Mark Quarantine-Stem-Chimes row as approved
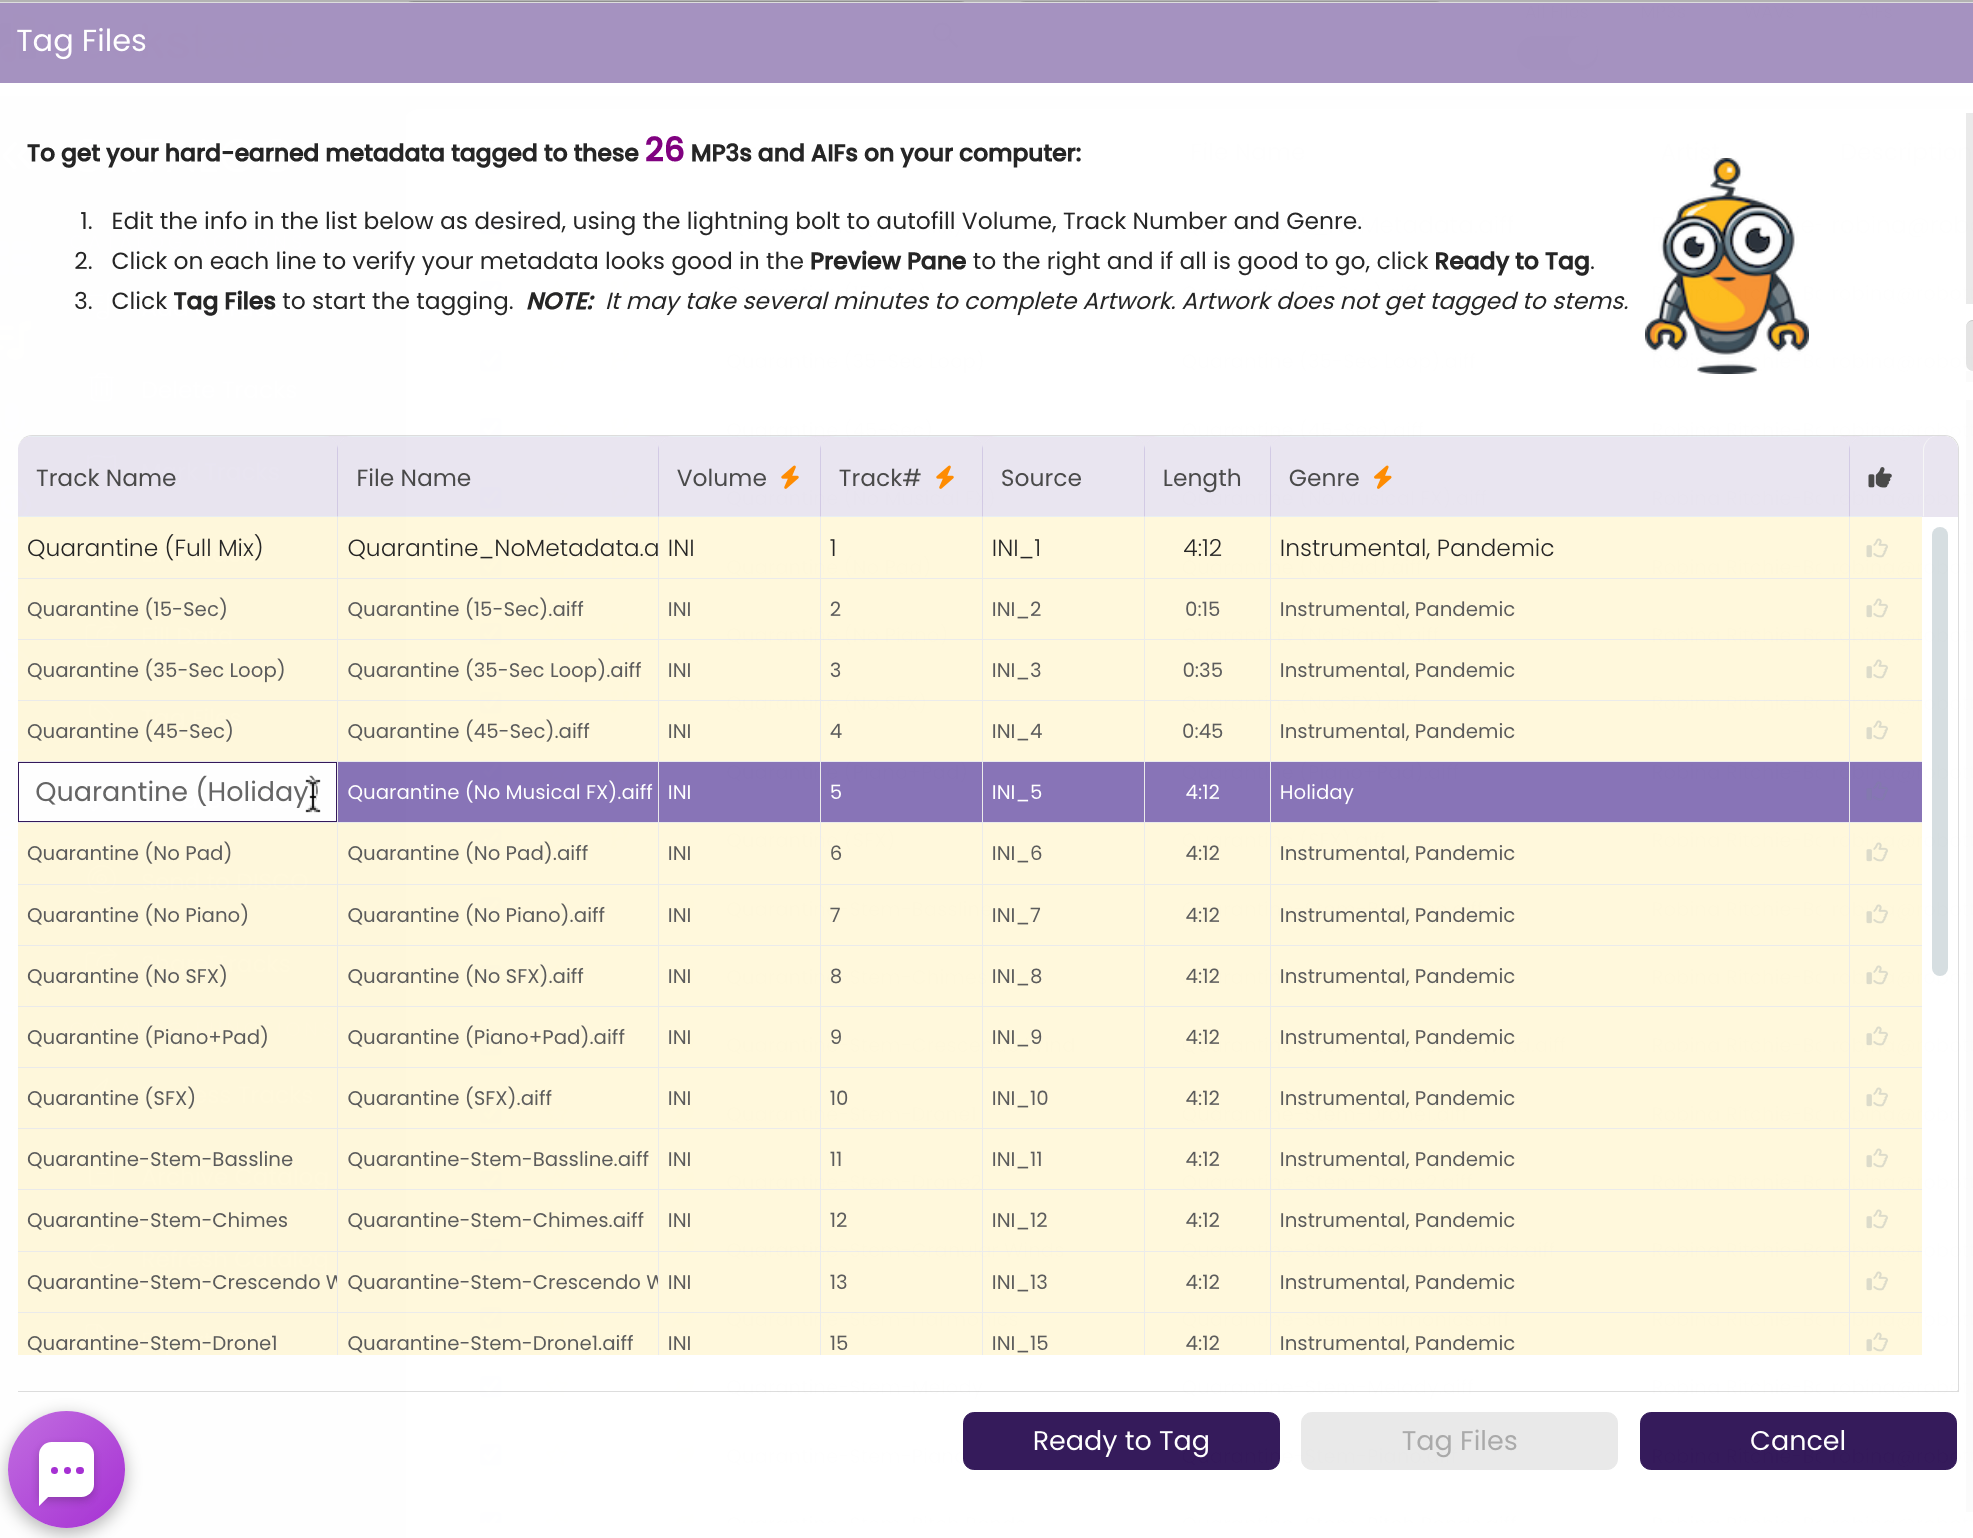Screen dimensions: 1973x1538 coord(1877,1220)
